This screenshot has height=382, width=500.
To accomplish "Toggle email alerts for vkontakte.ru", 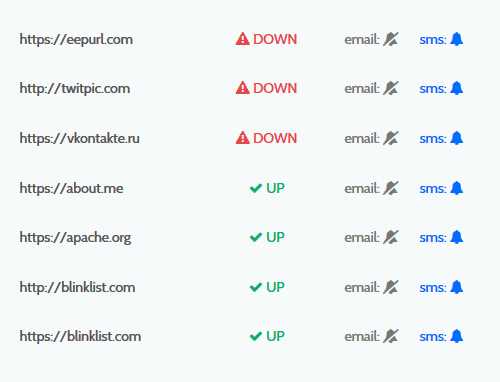I will point(390,138).
